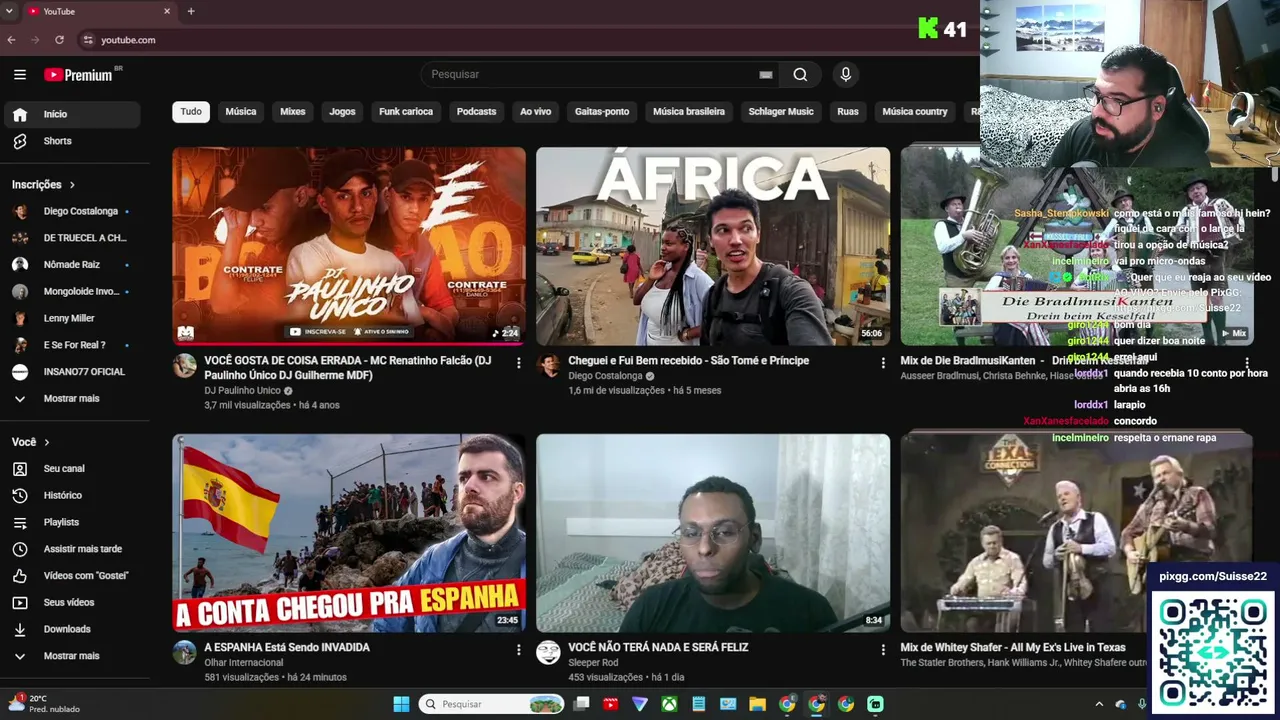Screen dimensions: 1280x720
Task: Click the YouTube Premium logo
Action: tap(79, 75)
